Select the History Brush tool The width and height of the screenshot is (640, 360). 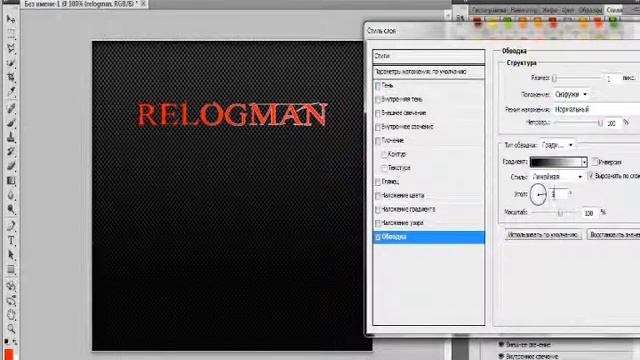(x=11, y=151)
